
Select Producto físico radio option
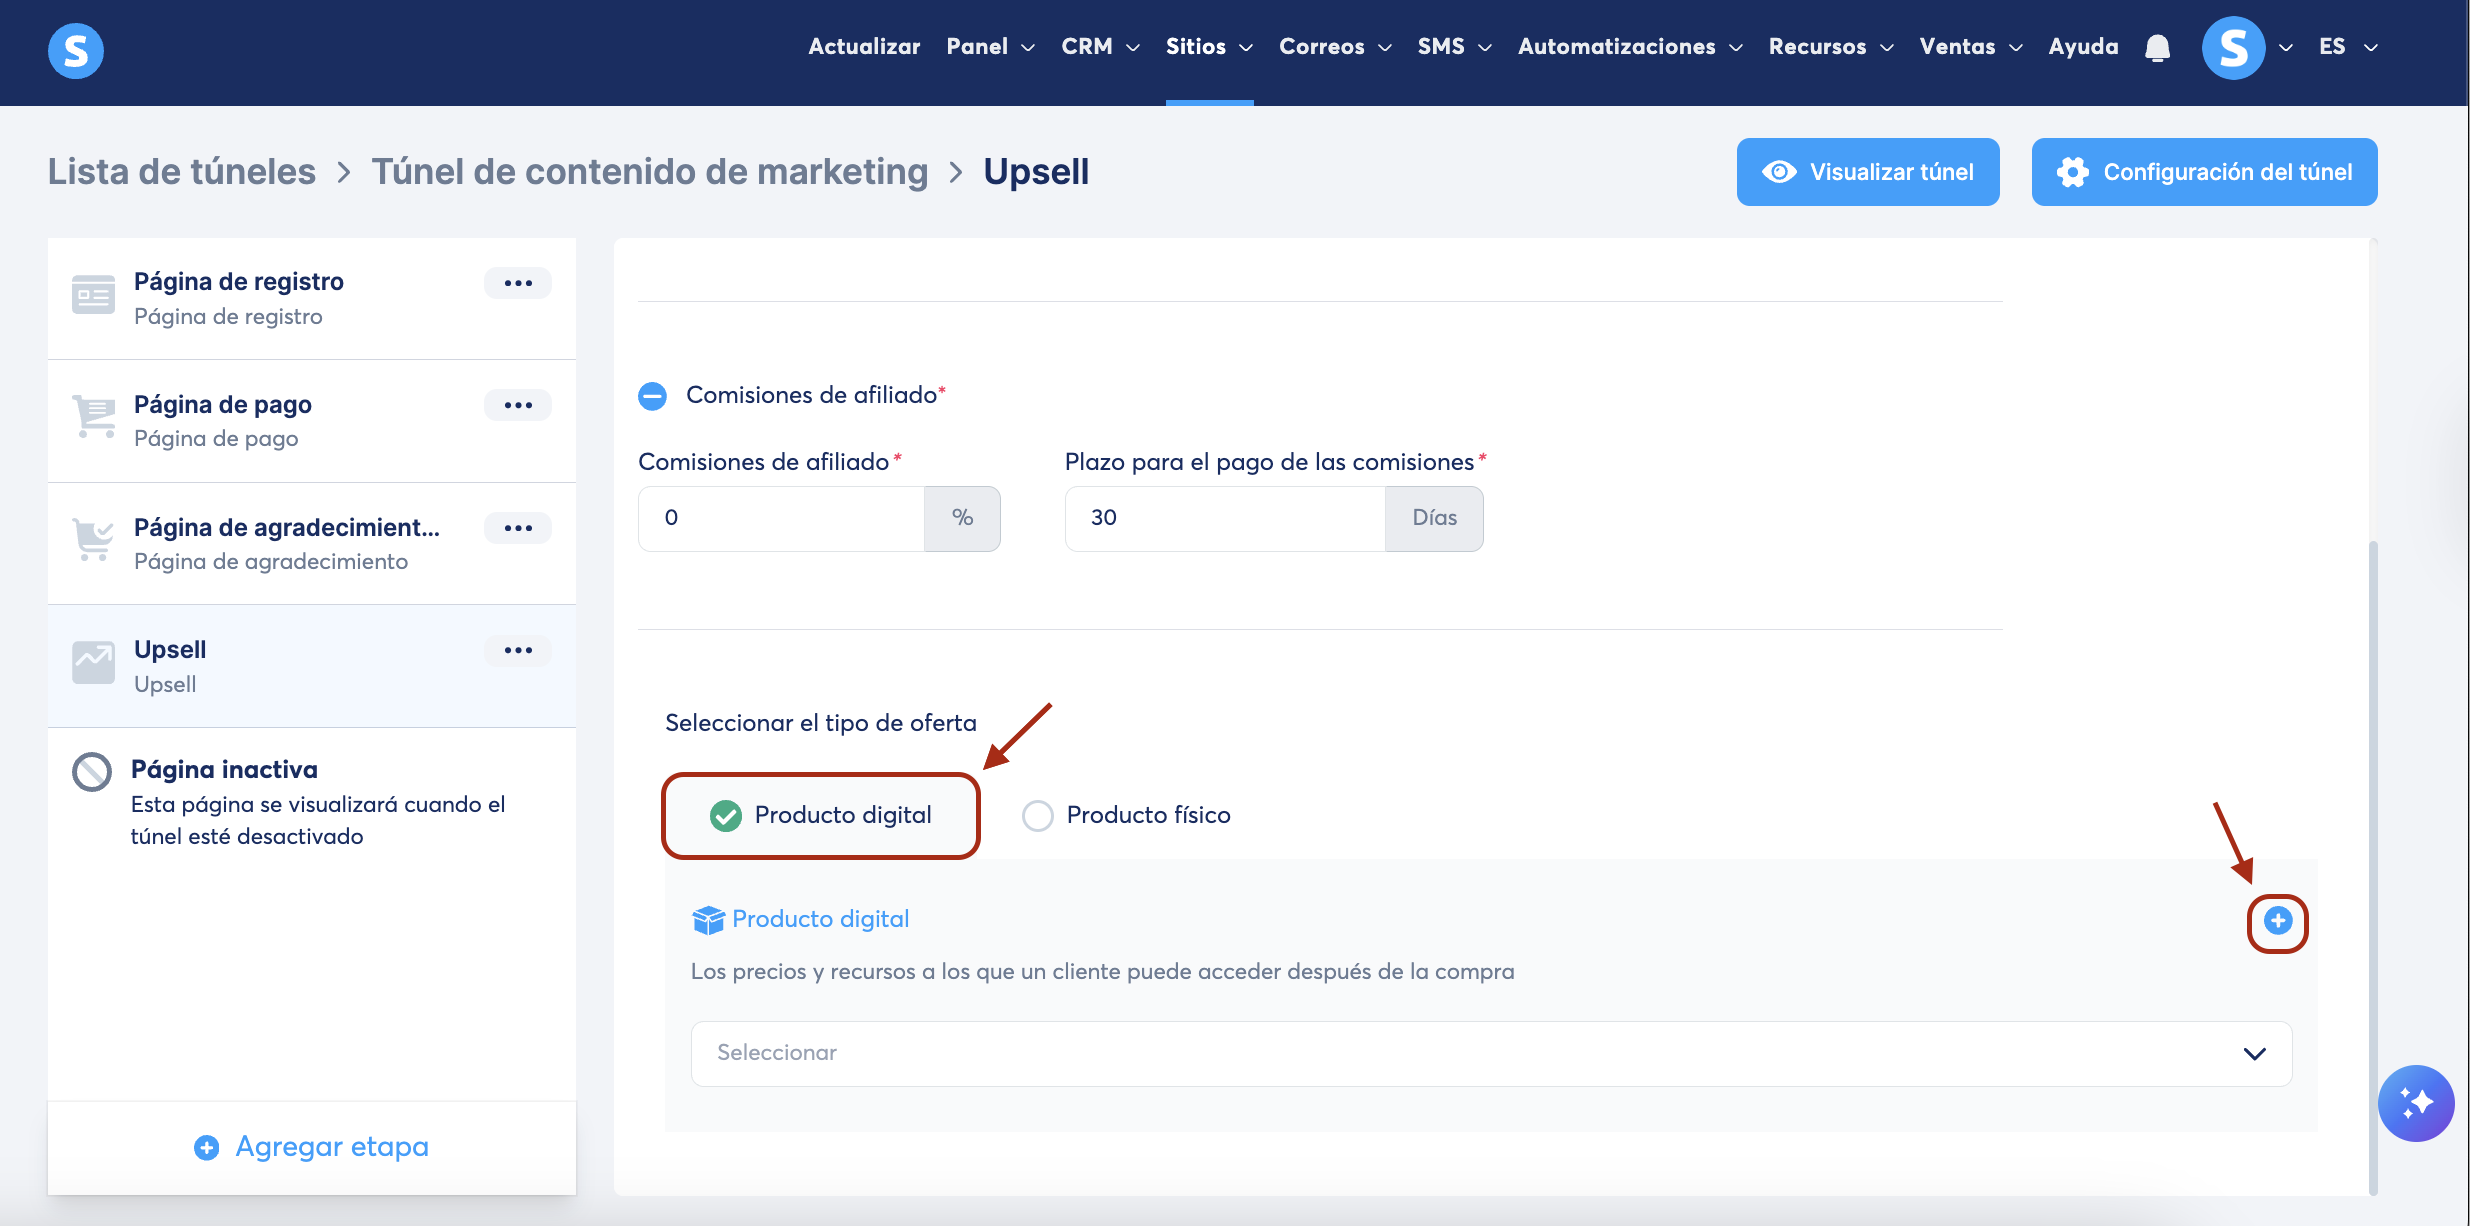point(1038,816)
